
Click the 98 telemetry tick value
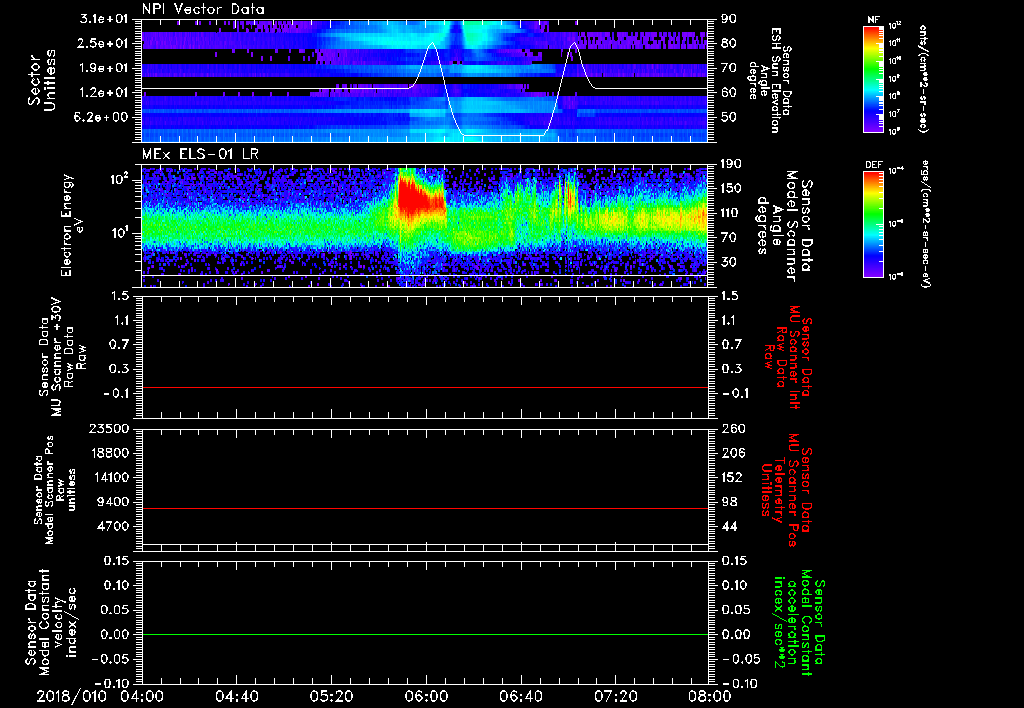pos(729,502)
